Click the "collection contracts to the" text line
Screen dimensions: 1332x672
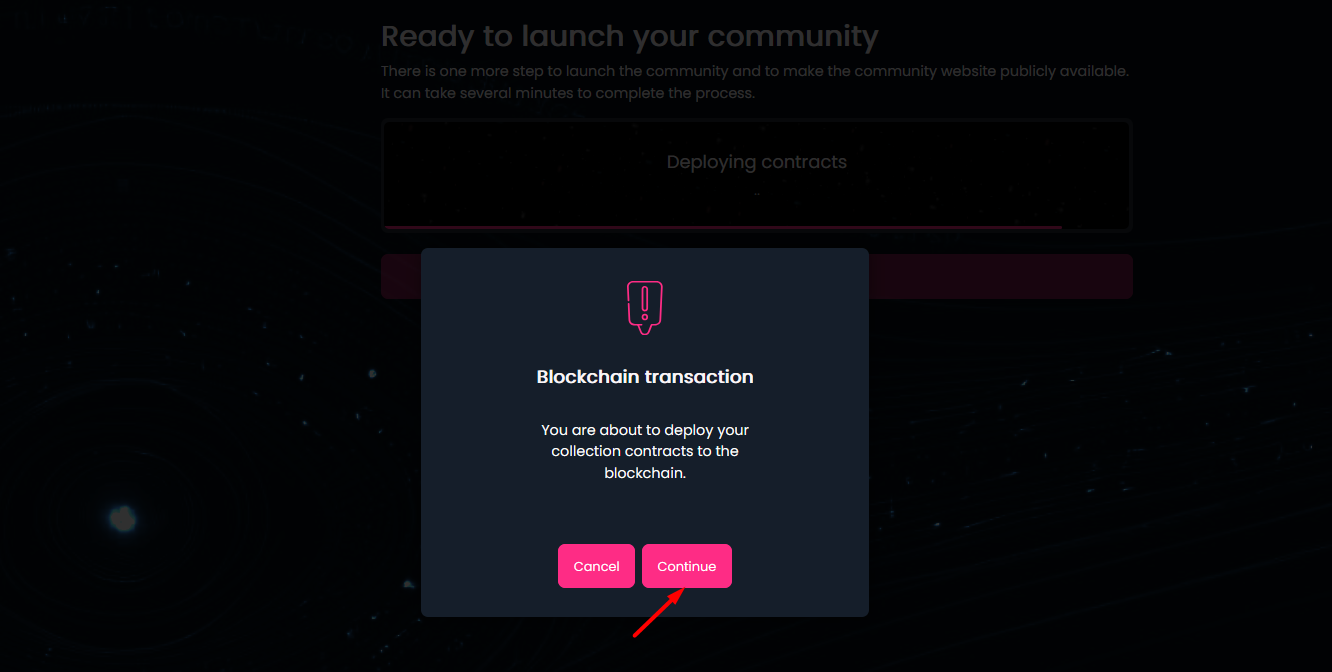645,451
